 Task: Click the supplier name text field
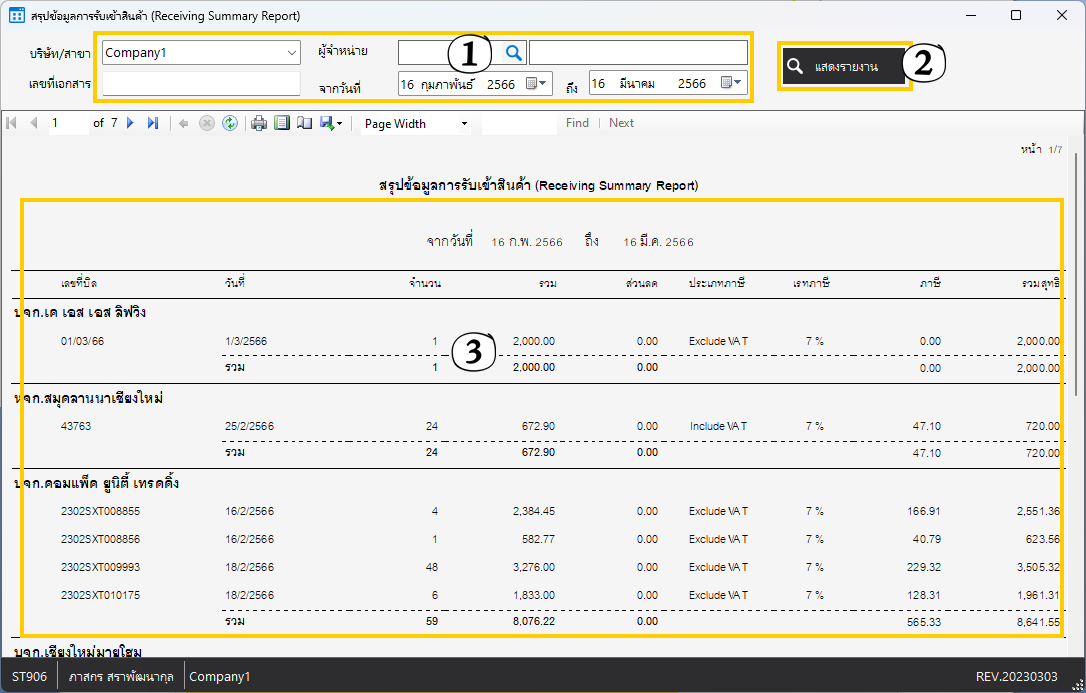pos(638,52)
